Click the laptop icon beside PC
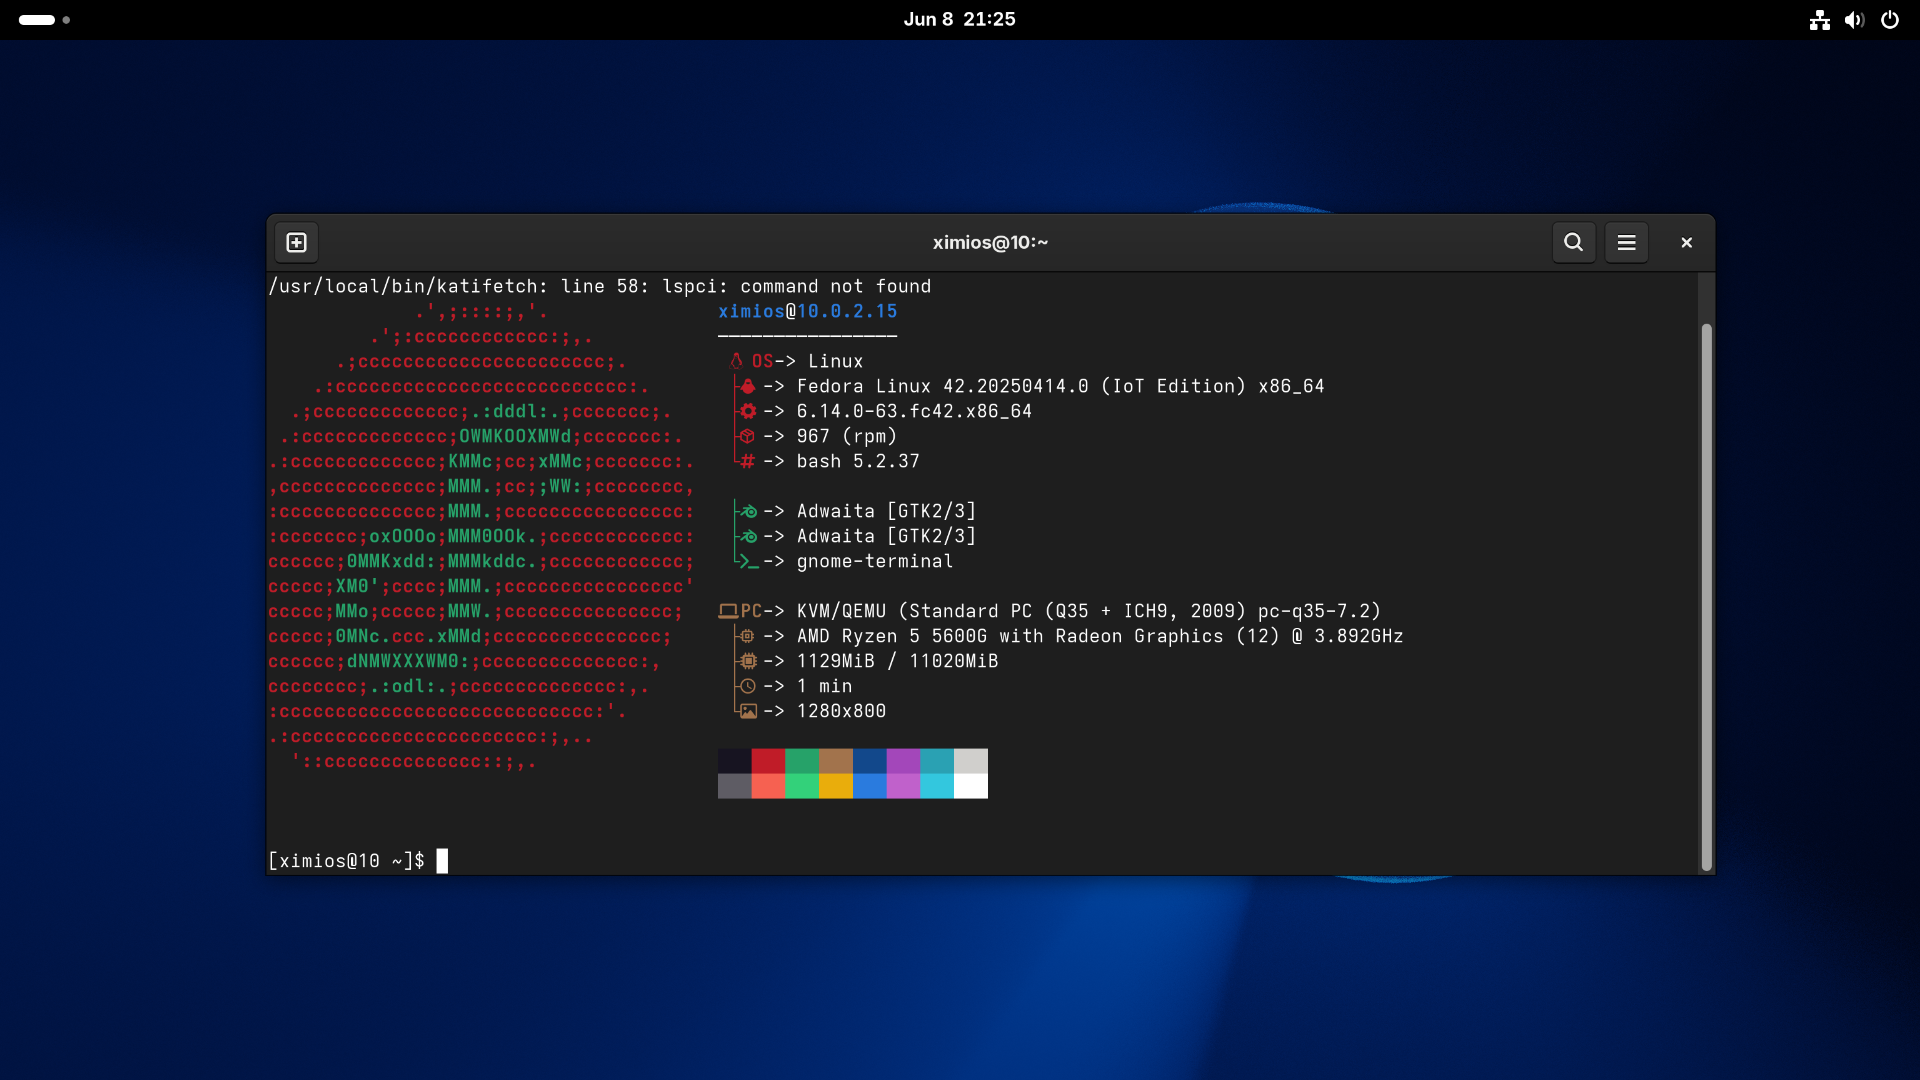Viewport: 1920px width, 1080px height. [728, 611]
